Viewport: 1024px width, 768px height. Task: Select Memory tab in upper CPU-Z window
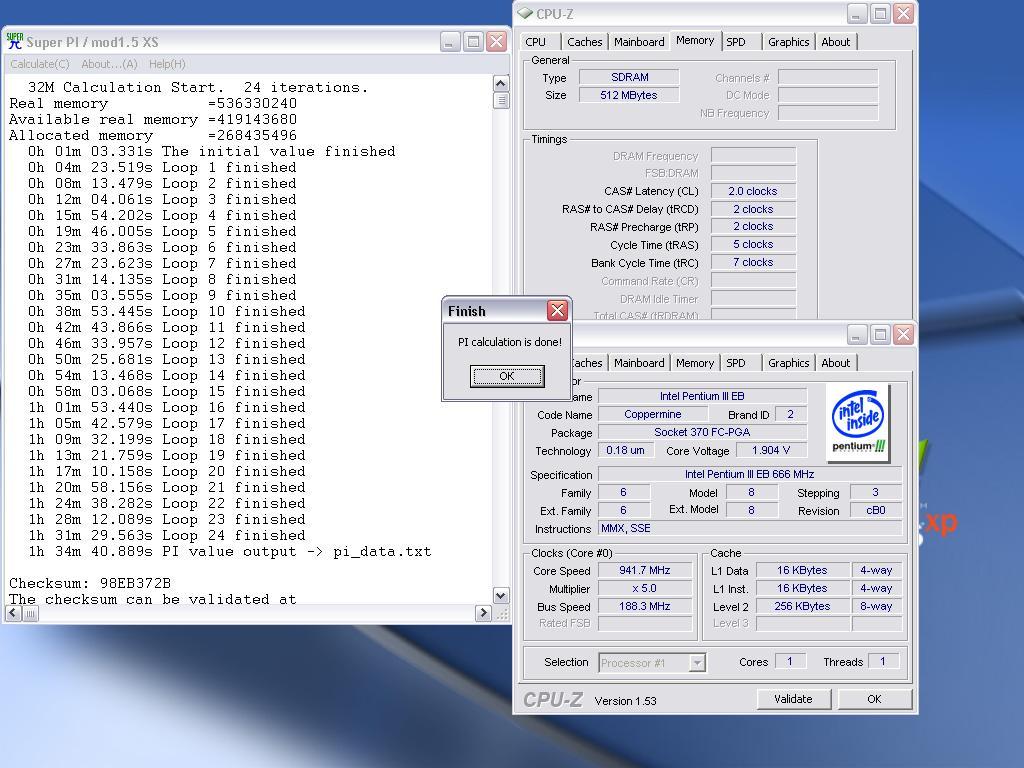695,40
